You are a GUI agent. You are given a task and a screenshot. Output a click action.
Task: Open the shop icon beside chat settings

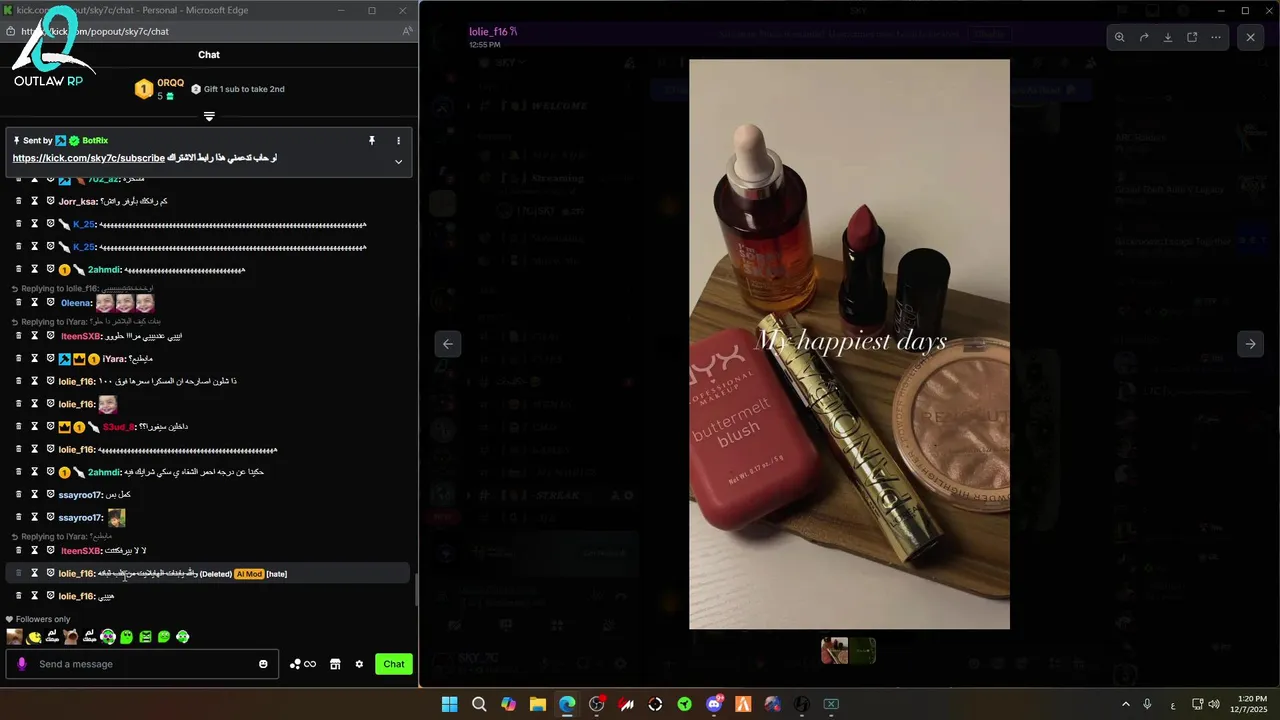(335, 664)
